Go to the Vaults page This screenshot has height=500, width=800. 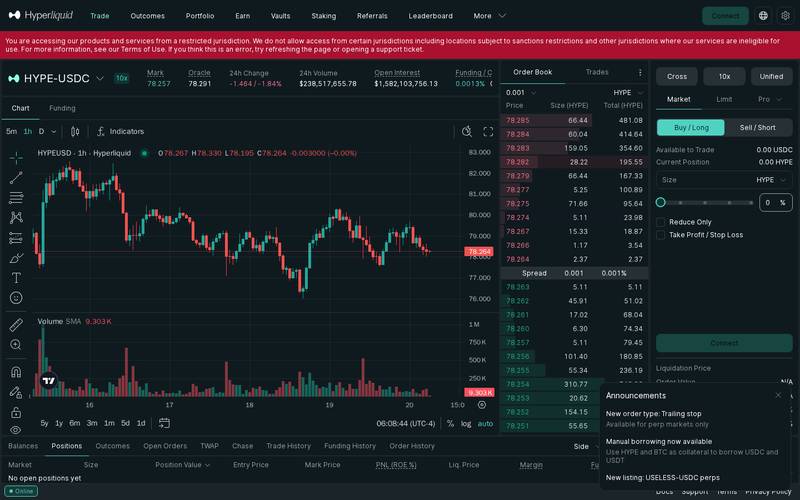pyautogui.click(x=280, y=16)
